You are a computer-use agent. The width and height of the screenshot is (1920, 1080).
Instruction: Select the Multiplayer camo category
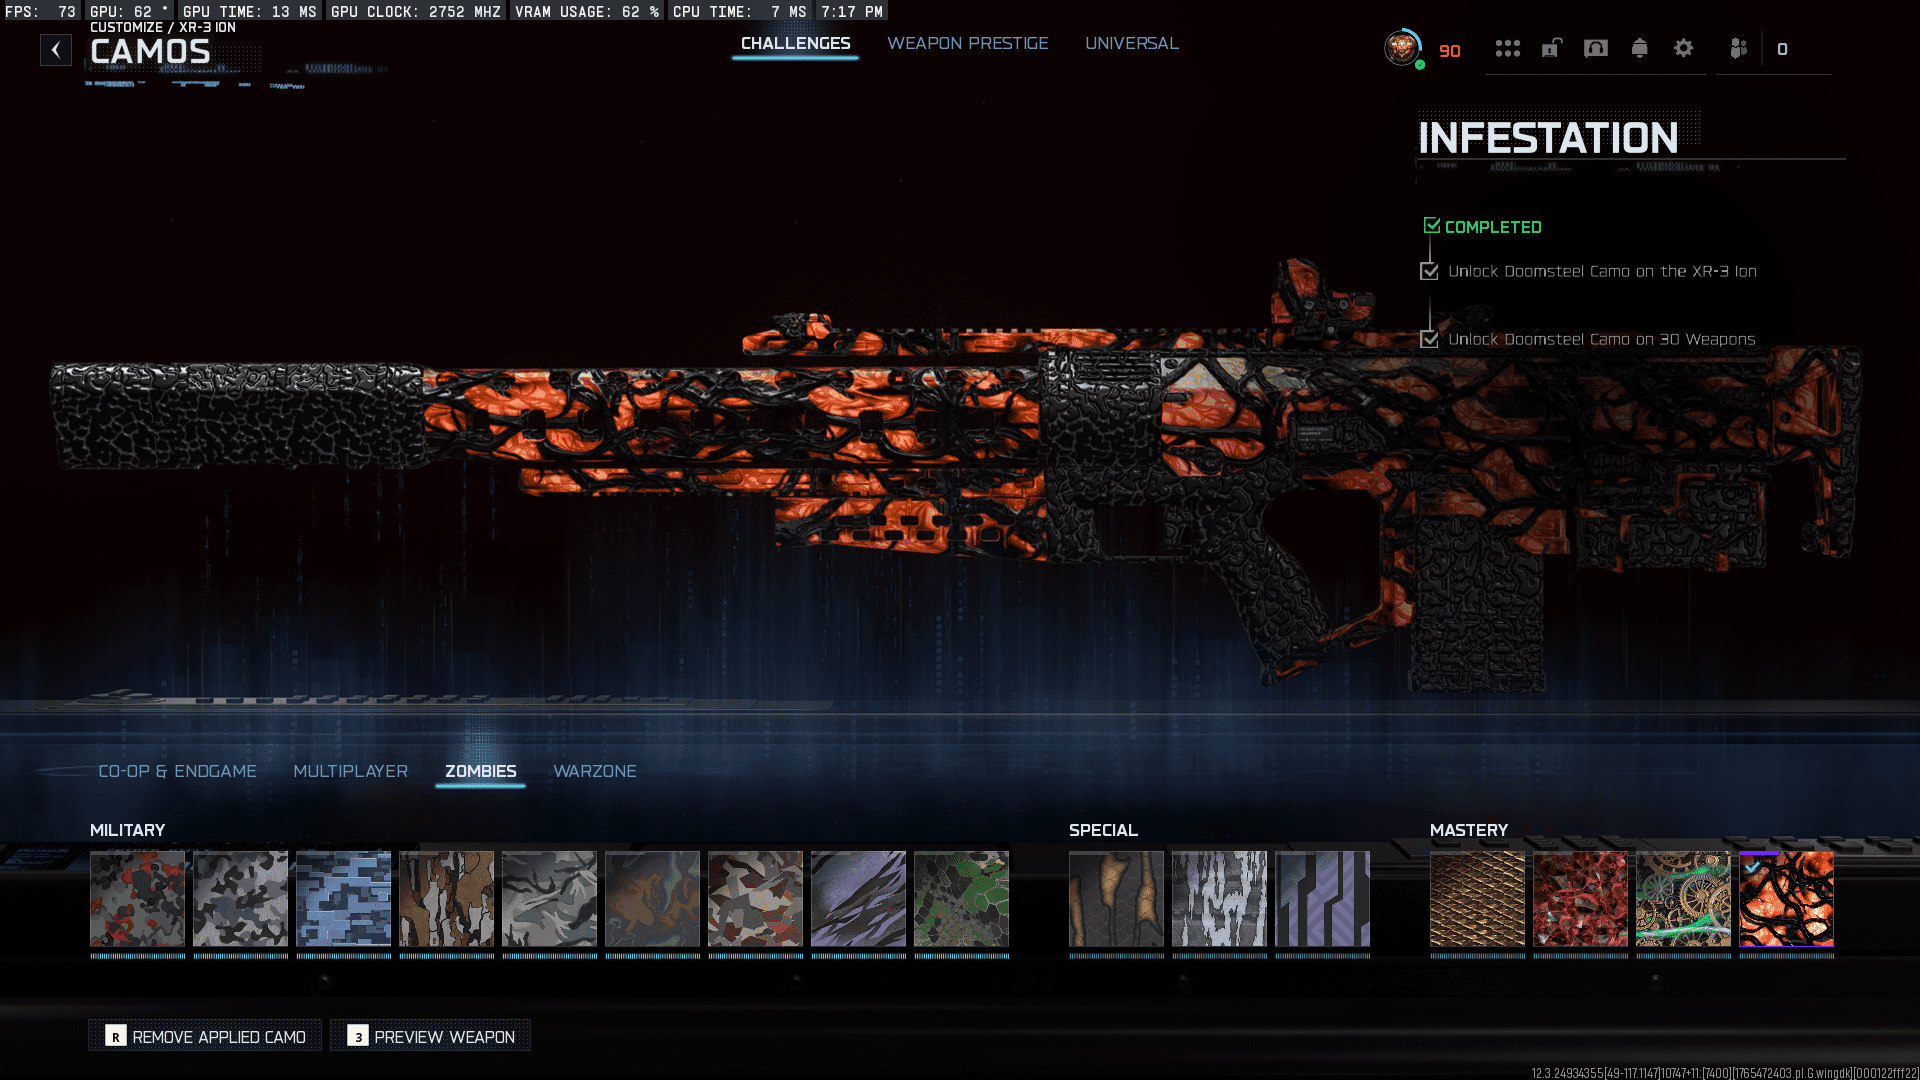[350, 771]
